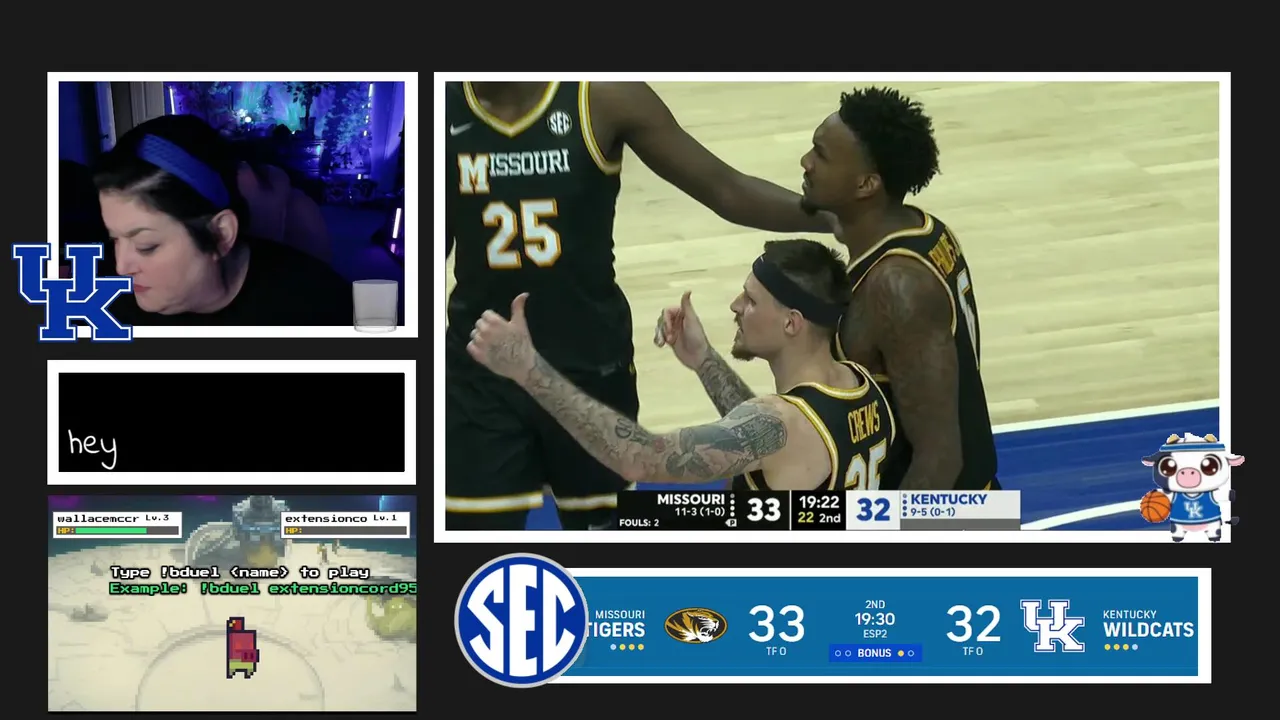The width and height of the screenshot is (1280, 720).
Task: Click the UK logo in the bottom scoreboard
Action: 1052,626
